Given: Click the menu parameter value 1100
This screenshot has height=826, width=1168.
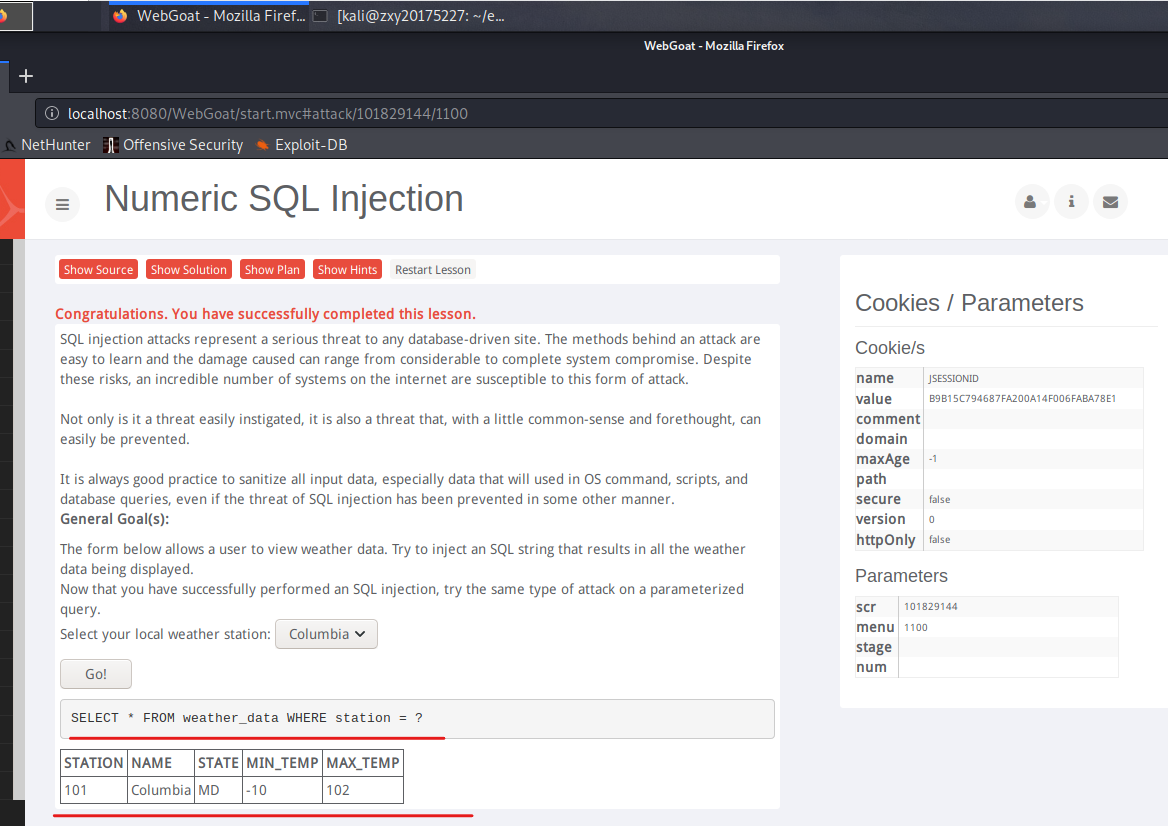Looking at the screenshot, I should pyautogui.click(x=915, y=627).
